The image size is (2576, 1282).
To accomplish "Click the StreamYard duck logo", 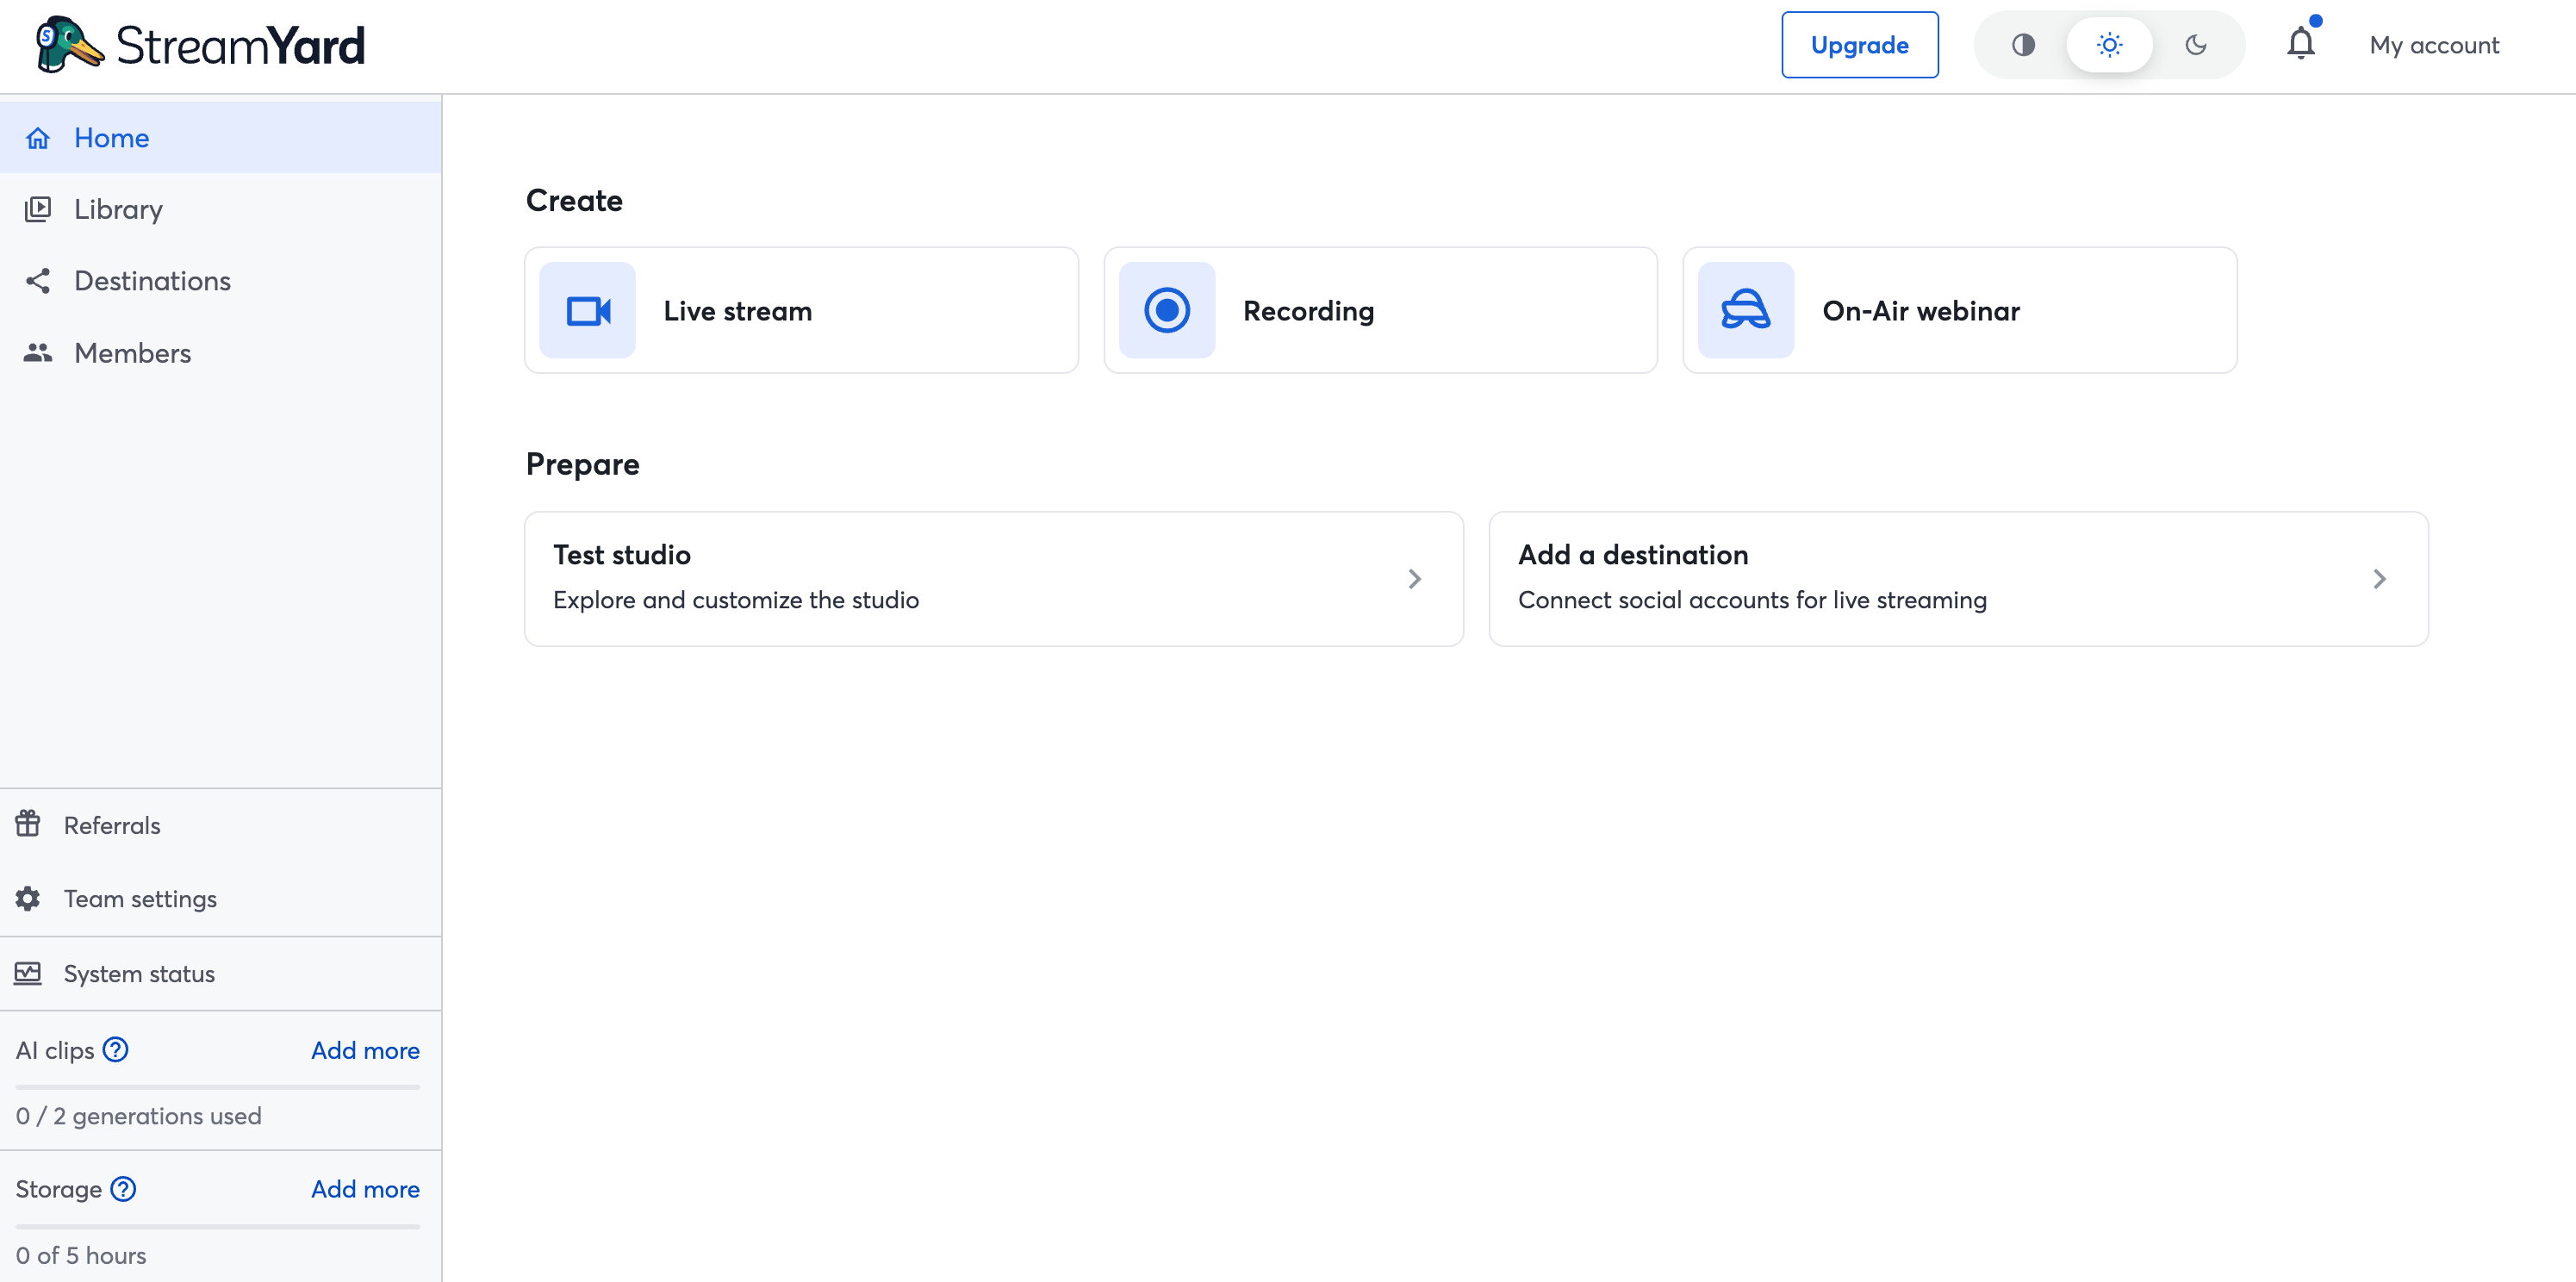I will 68,45.
